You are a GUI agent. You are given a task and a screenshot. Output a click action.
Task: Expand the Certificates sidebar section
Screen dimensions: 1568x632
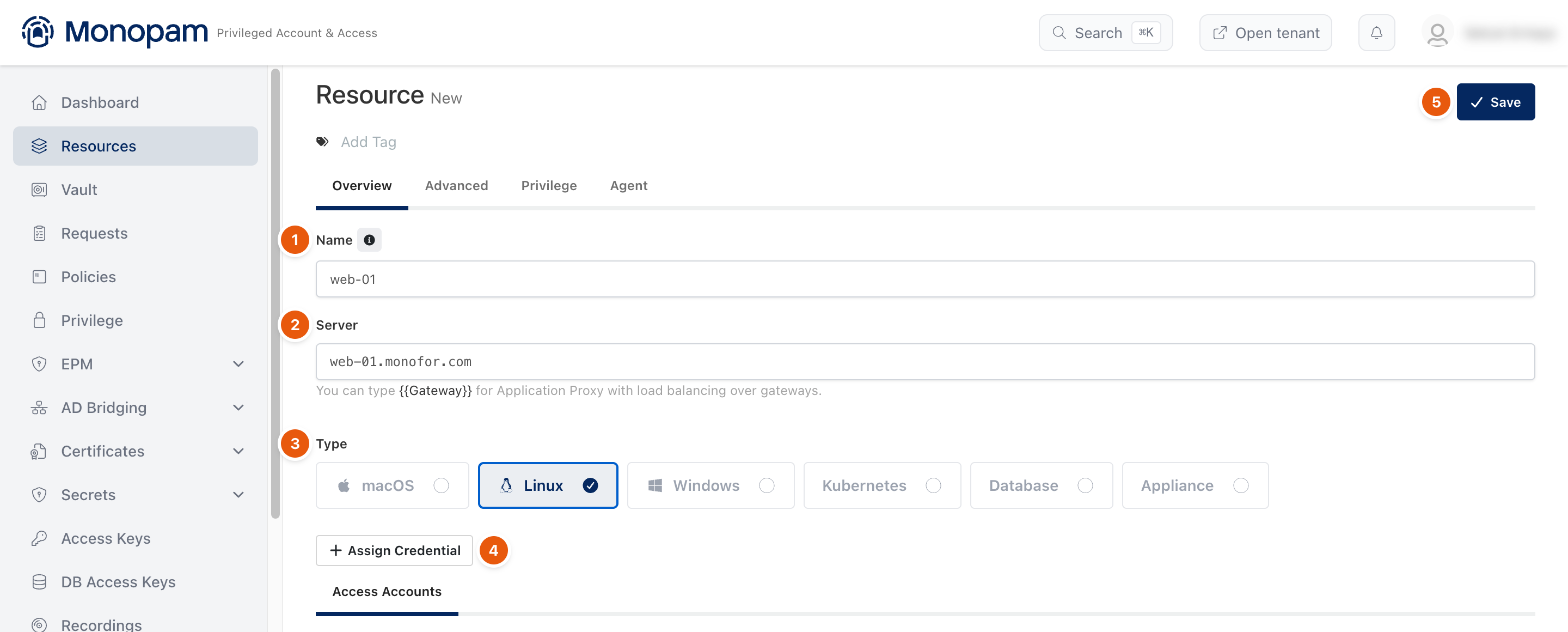239,451
